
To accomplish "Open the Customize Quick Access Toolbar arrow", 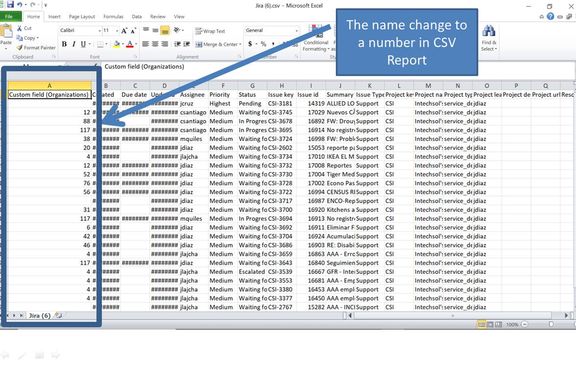I will click(46, 5).
